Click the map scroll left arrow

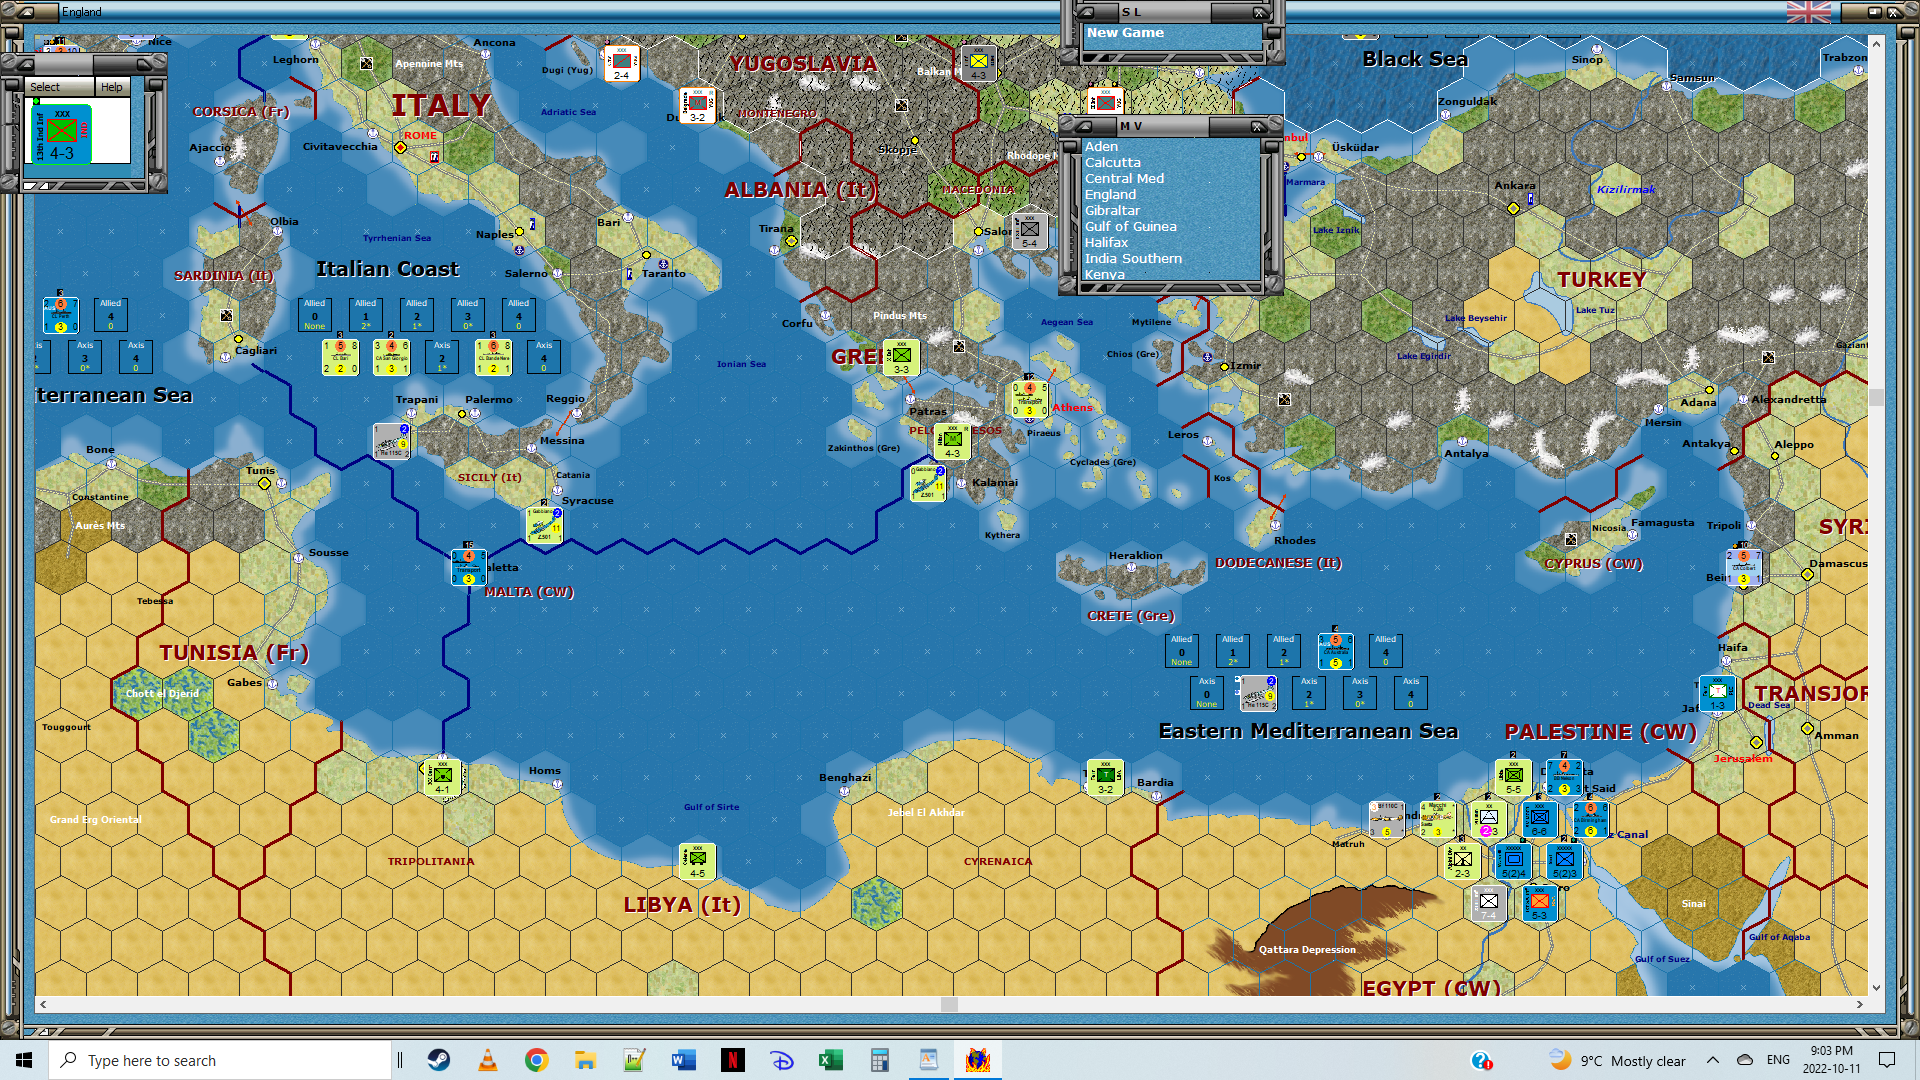click(42, 1004)
